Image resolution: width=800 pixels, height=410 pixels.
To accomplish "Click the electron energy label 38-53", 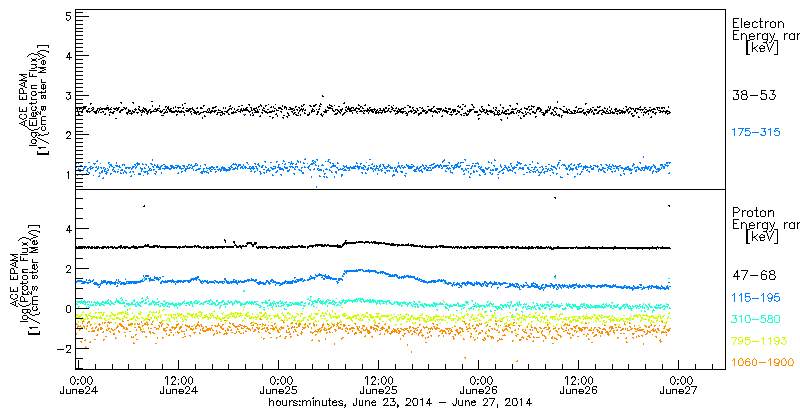I will [754, 95].
